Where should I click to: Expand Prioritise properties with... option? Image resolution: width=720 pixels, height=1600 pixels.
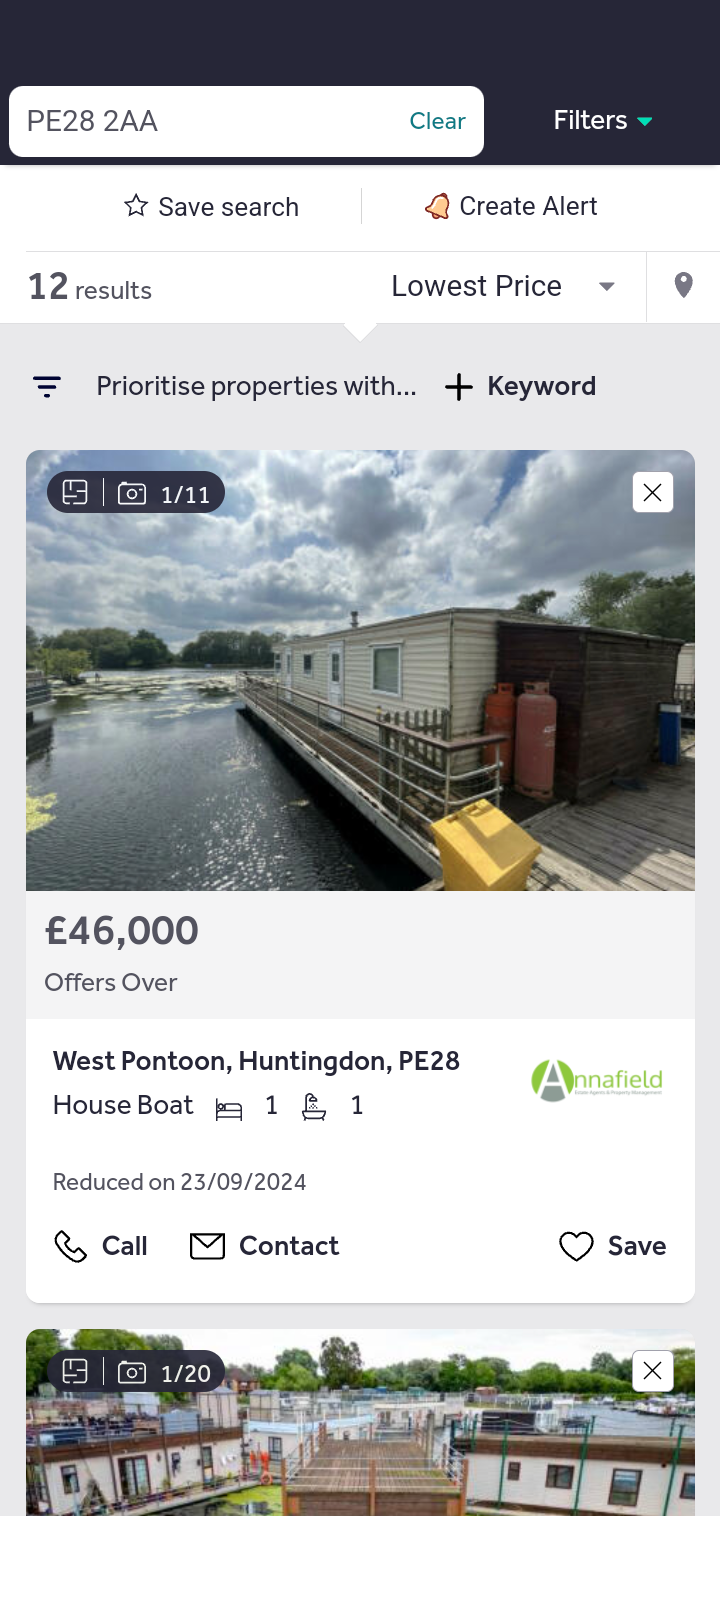click(256, 386)
